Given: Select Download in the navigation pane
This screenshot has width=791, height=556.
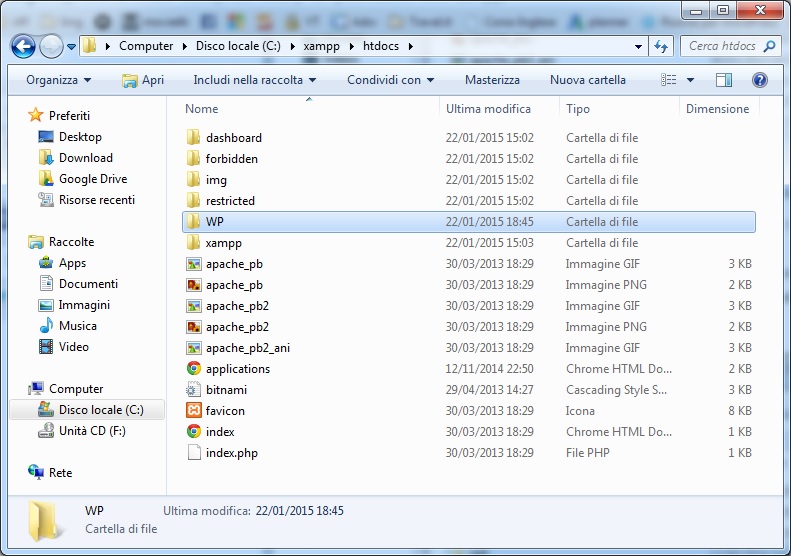Looking at the screenshot, I should click(76, 158).
